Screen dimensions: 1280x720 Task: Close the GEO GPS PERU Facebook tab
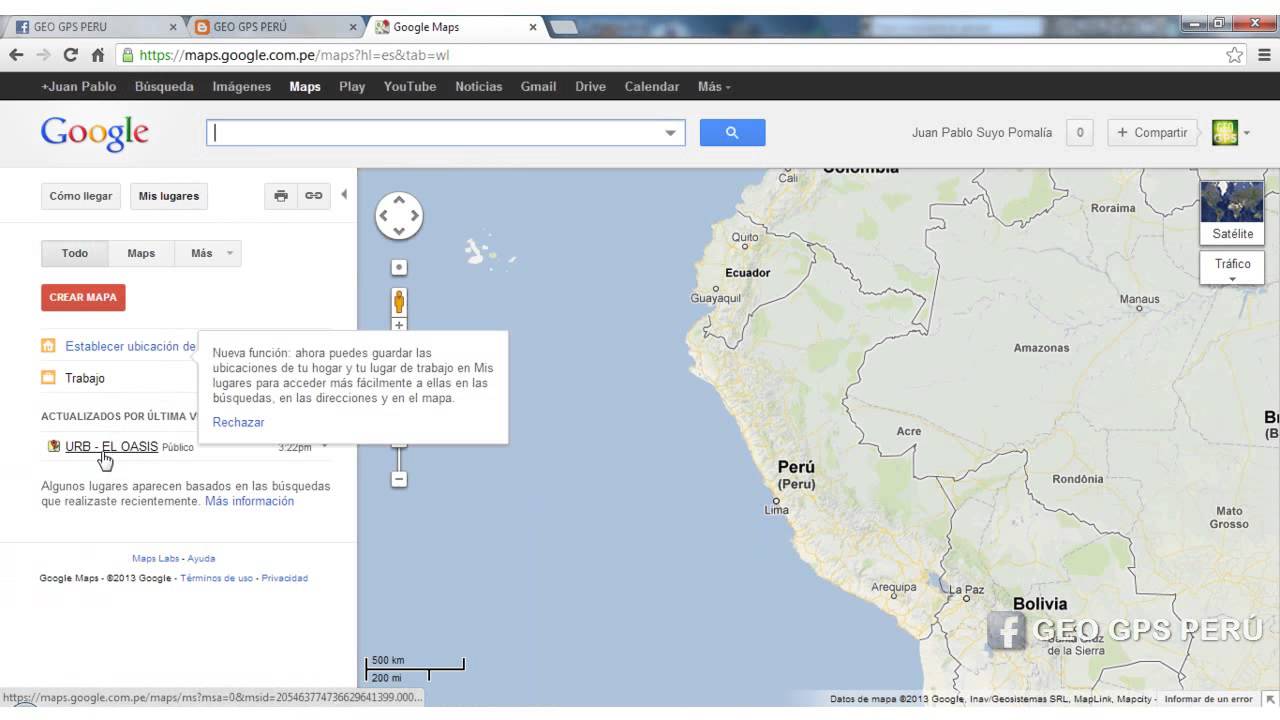tap(173, 27)
